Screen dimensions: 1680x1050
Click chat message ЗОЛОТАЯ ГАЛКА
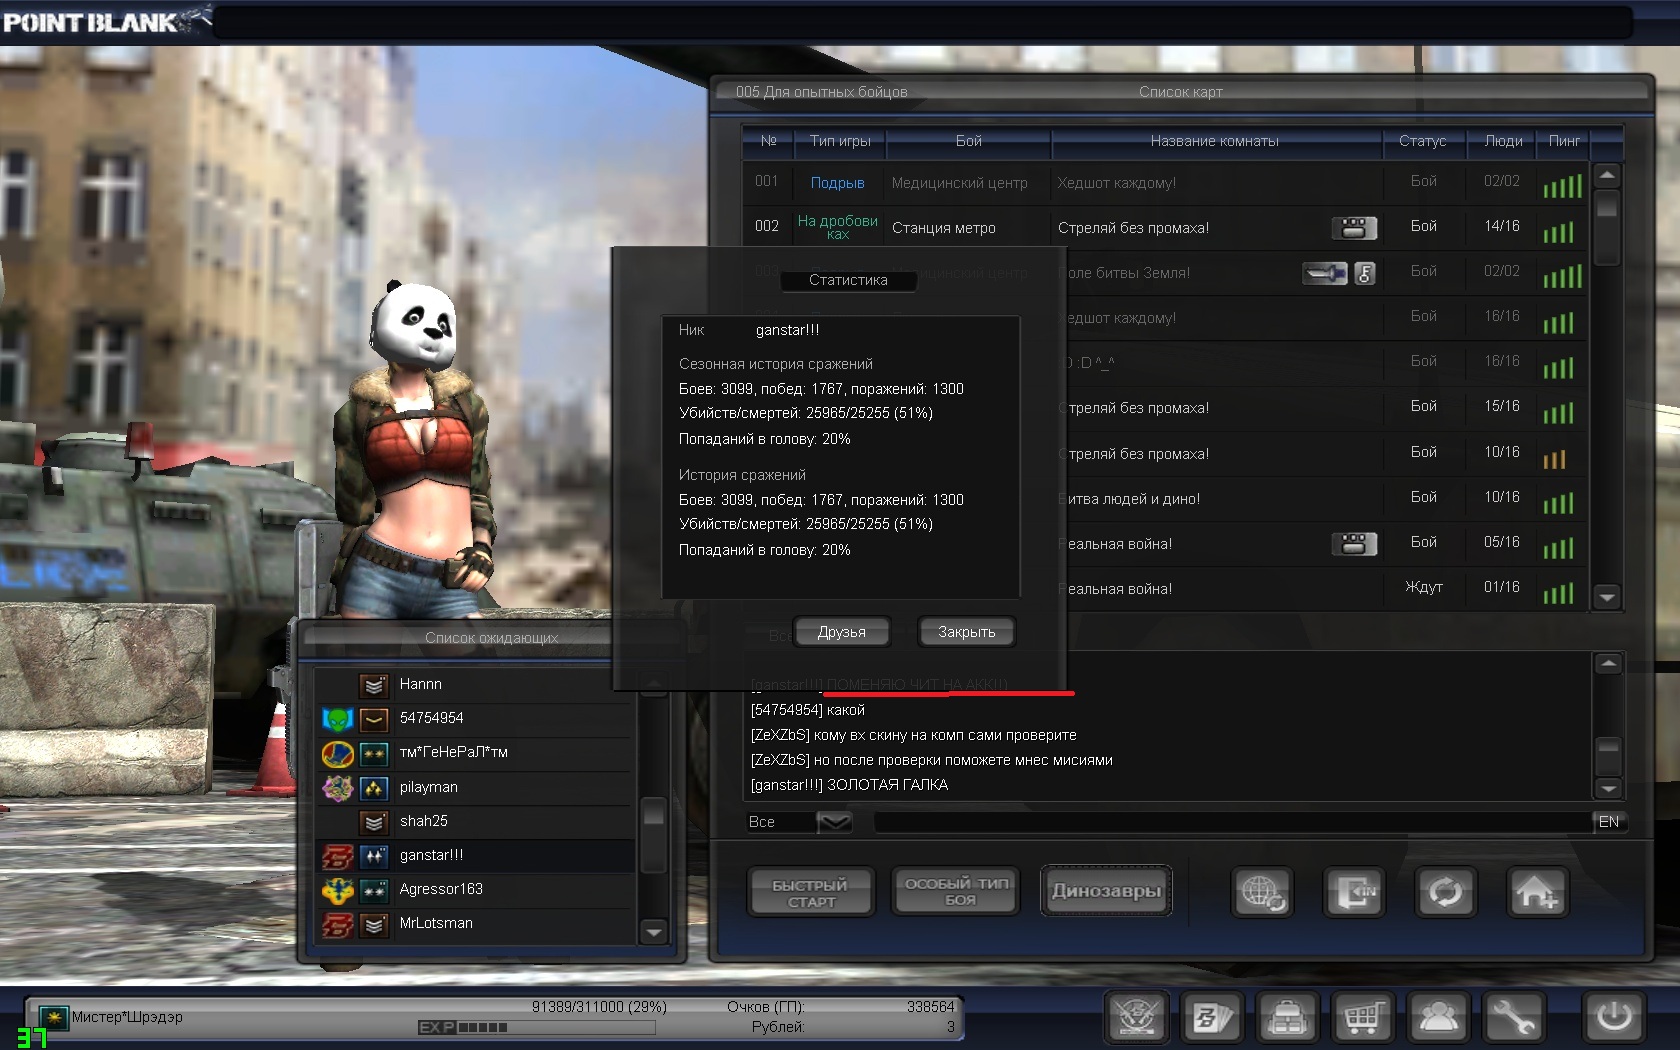click(888, 785)
